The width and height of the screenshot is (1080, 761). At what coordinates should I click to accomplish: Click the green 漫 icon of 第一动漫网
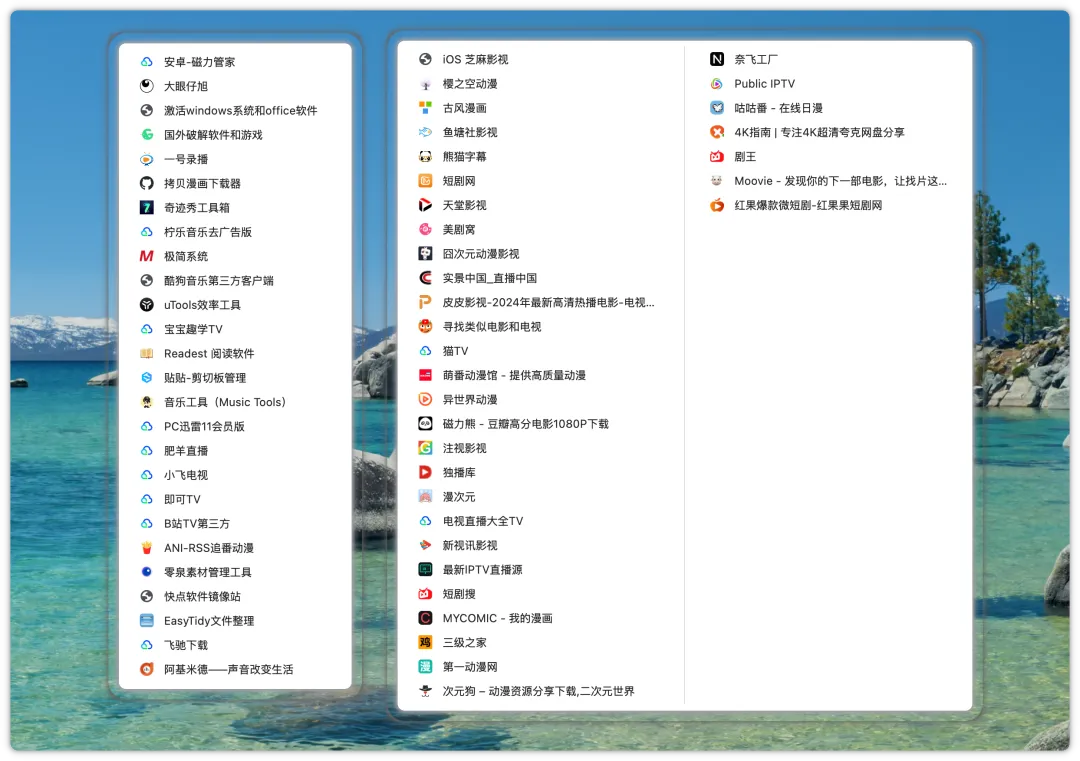click(426, 667)
